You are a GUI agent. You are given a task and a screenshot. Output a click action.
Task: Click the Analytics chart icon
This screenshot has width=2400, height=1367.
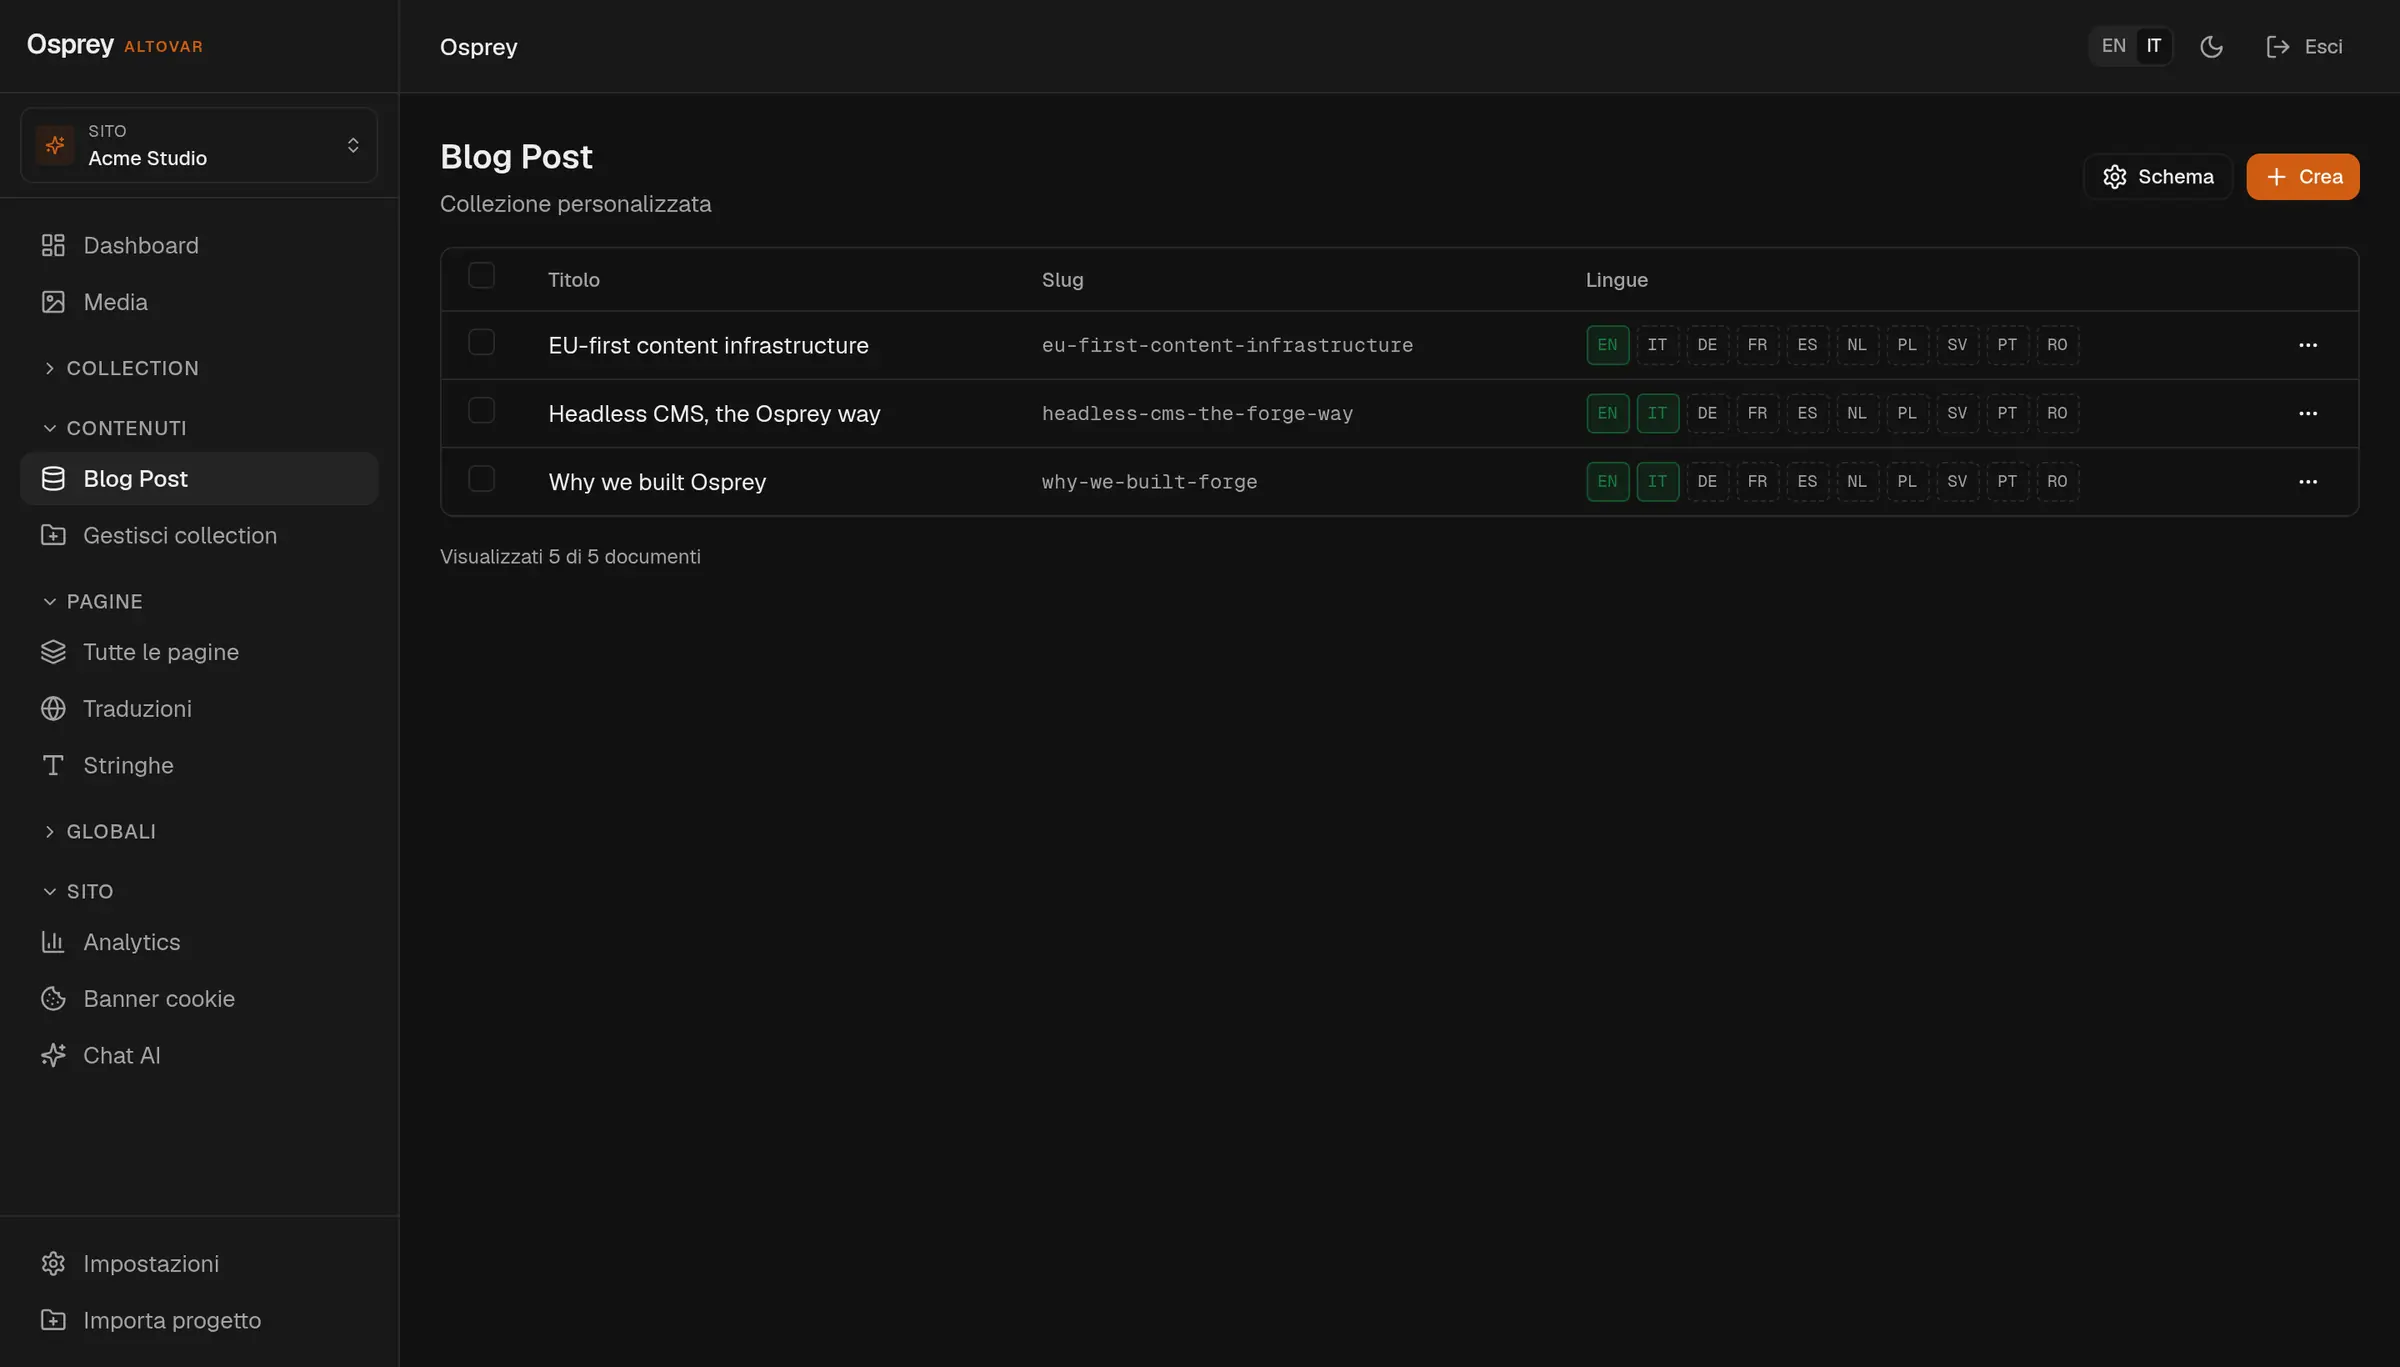(53, 942)
